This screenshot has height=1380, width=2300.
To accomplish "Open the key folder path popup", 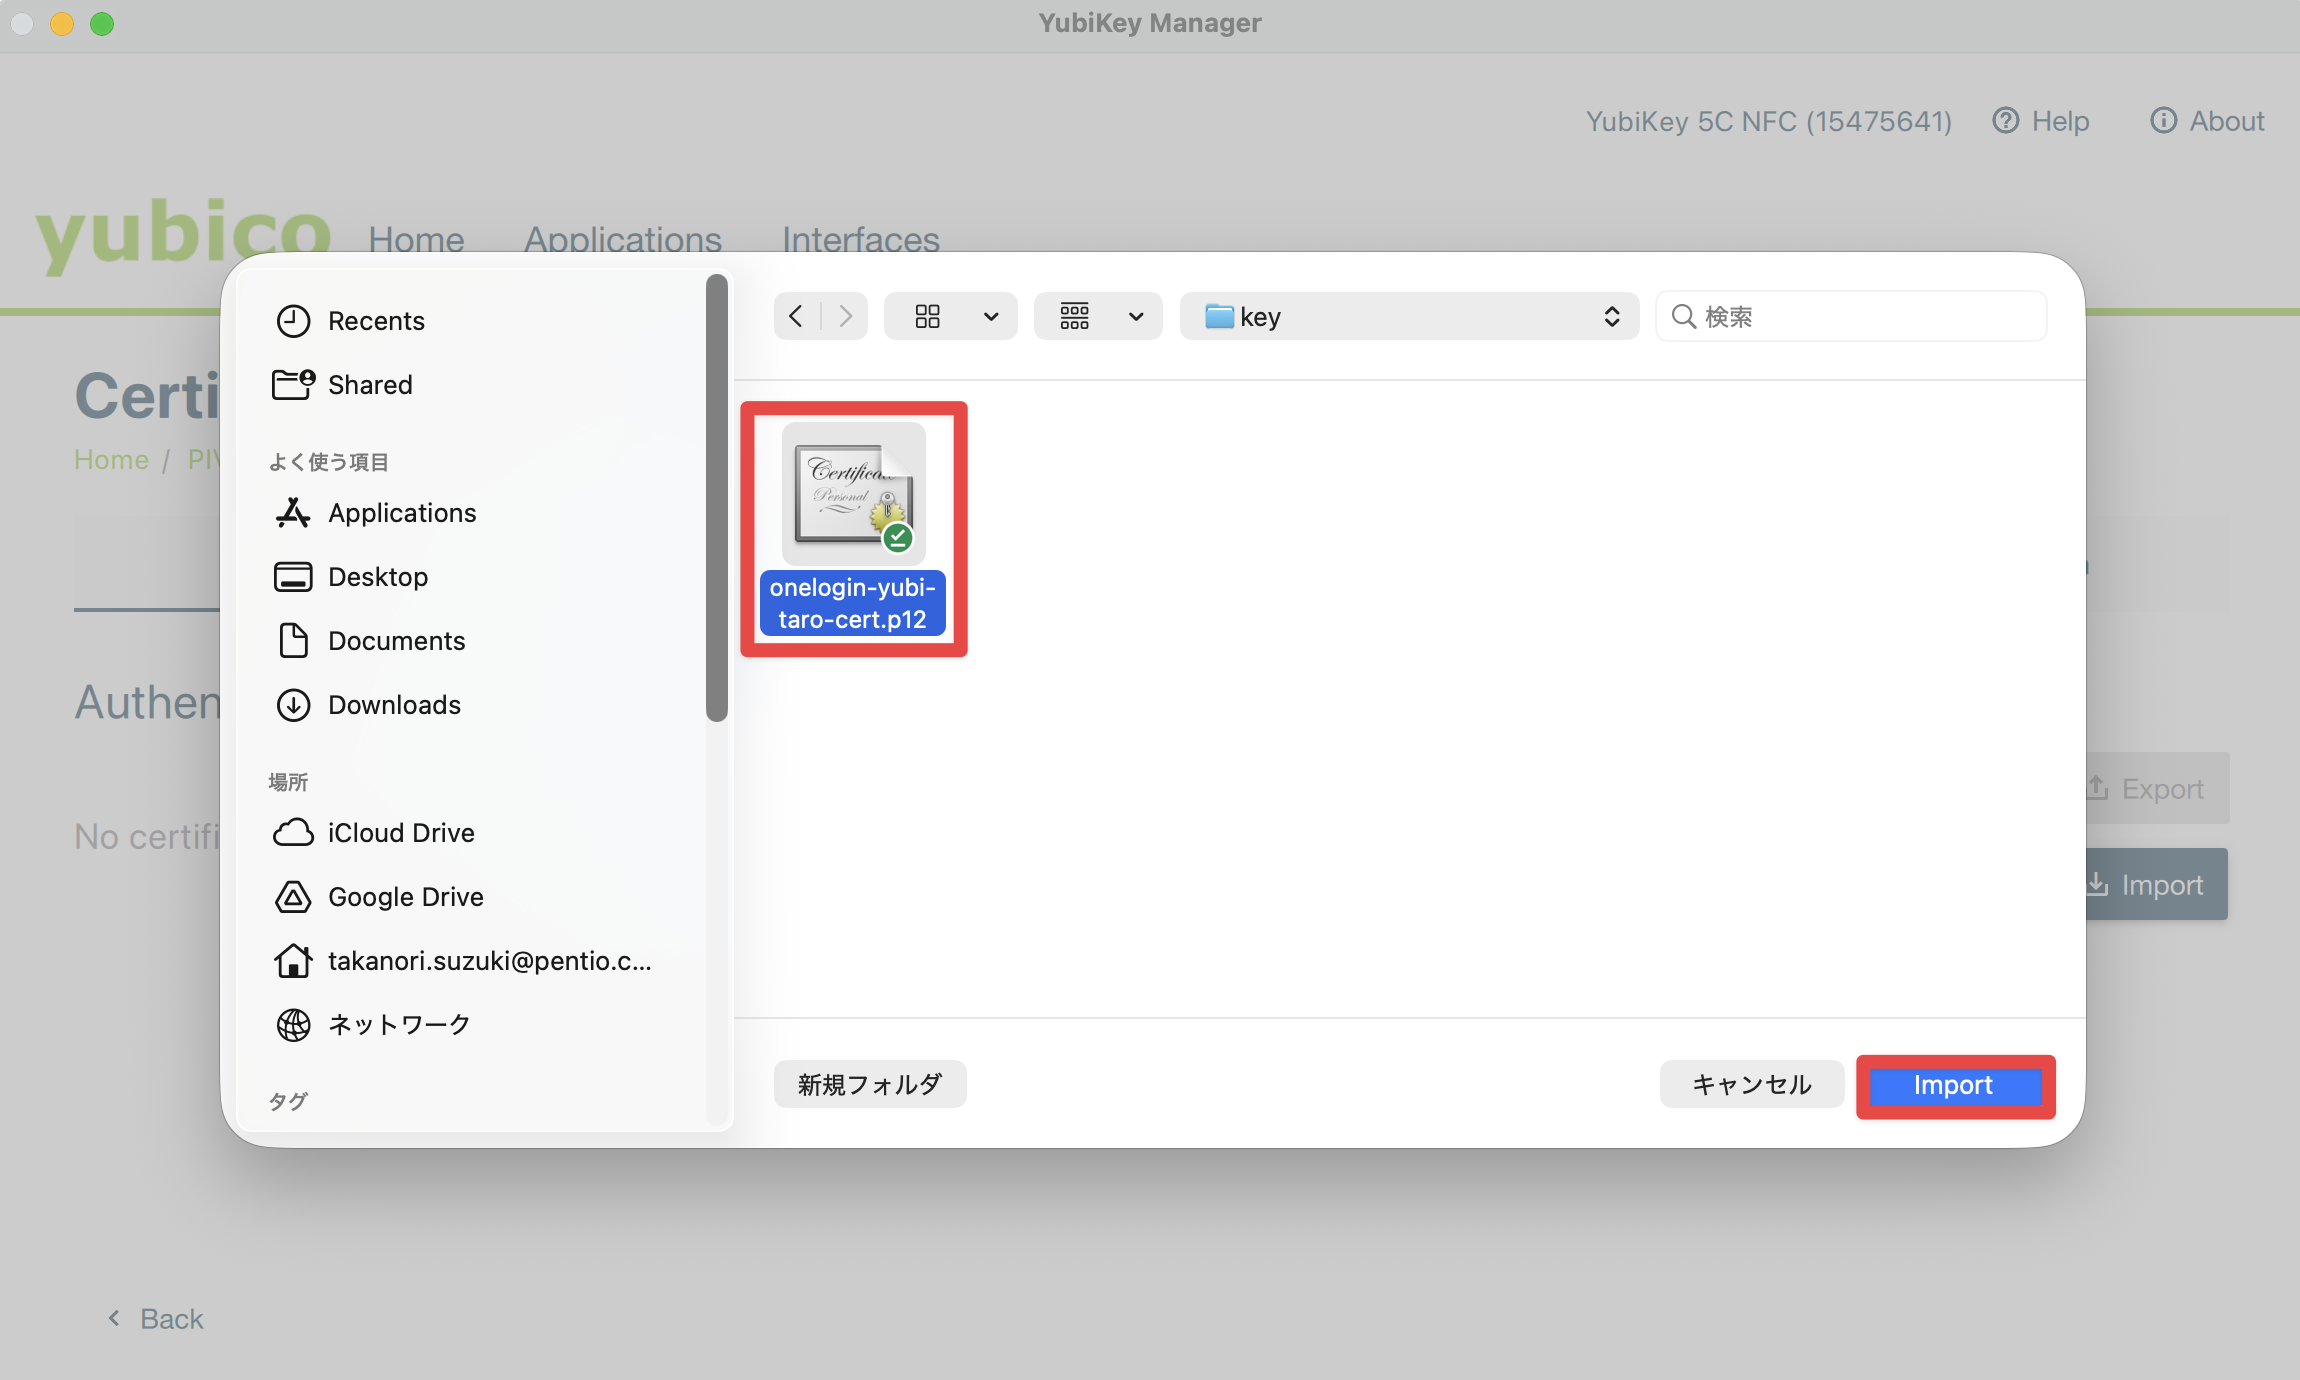I will click(x=1409, y=316).
